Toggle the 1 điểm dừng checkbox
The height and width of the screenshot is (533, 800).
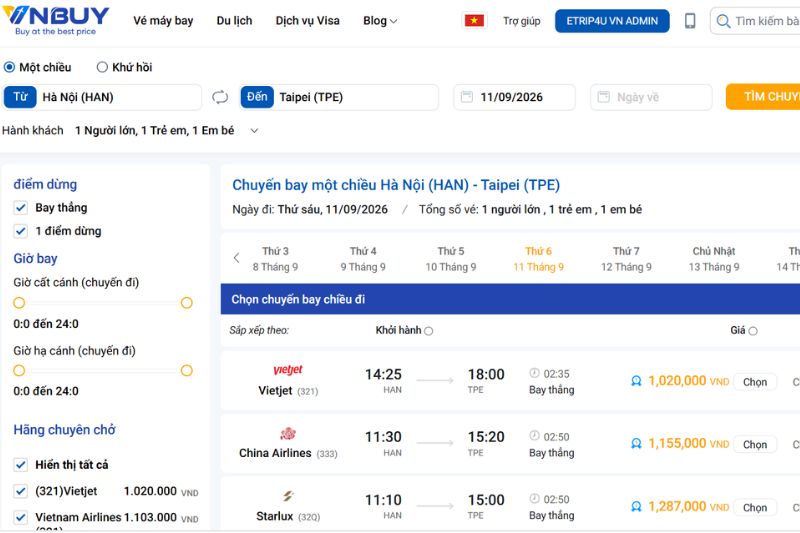coord(20,231)
